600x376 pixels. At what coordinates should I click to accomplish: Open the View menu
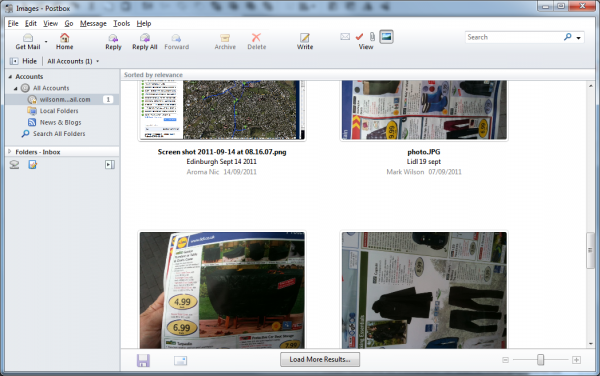[x=50, y=23]
